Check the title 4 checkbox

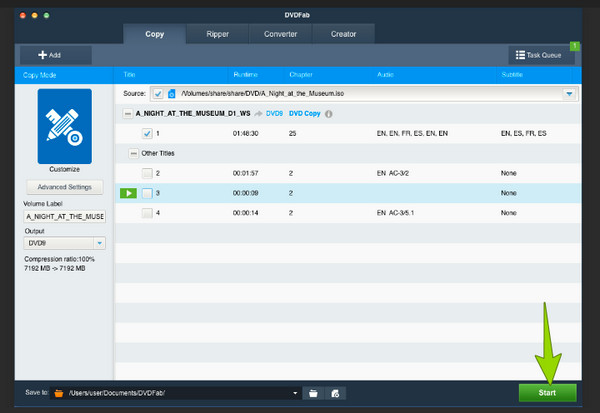click(x=147, y=213)
